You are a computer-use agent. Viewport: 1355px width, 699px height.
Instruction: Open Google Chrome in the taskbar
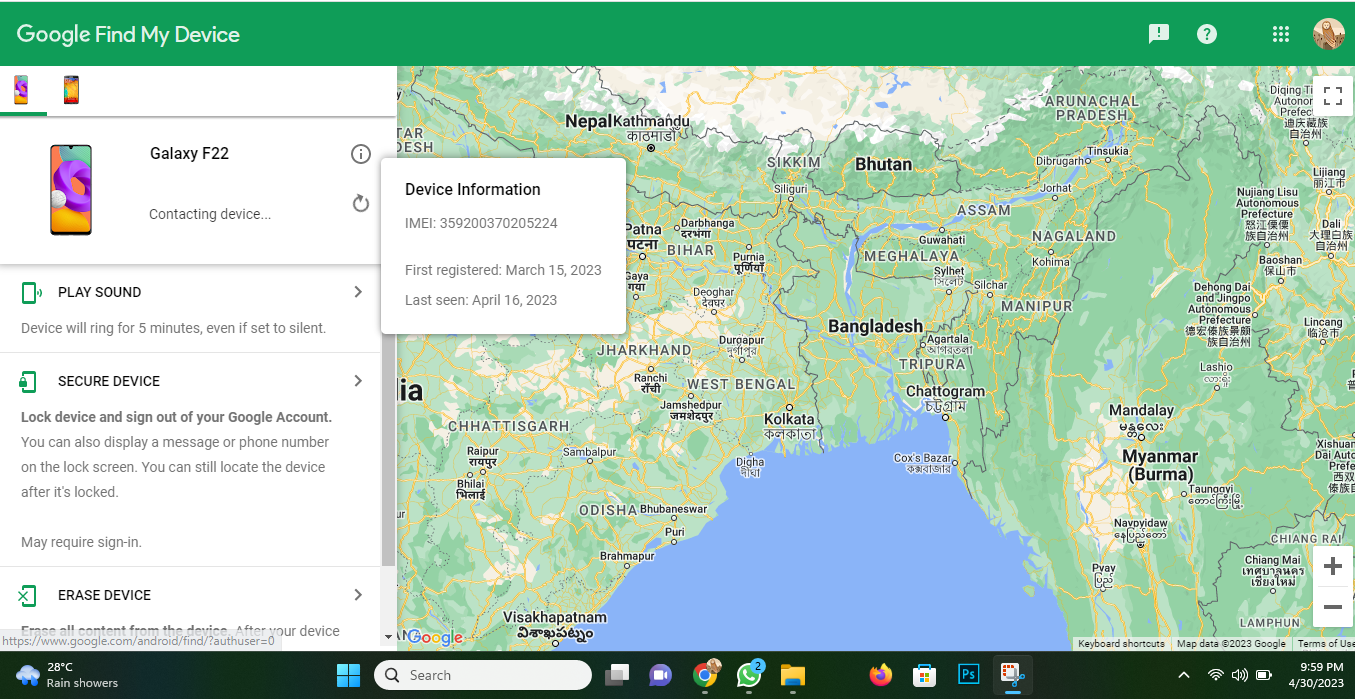(706, 675)
